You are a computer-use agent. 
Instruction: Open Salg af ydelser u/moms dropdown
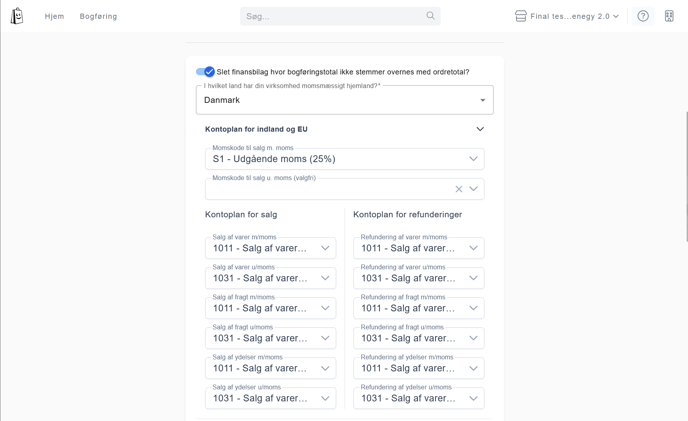pyautogui.click(x=270, y=399)
